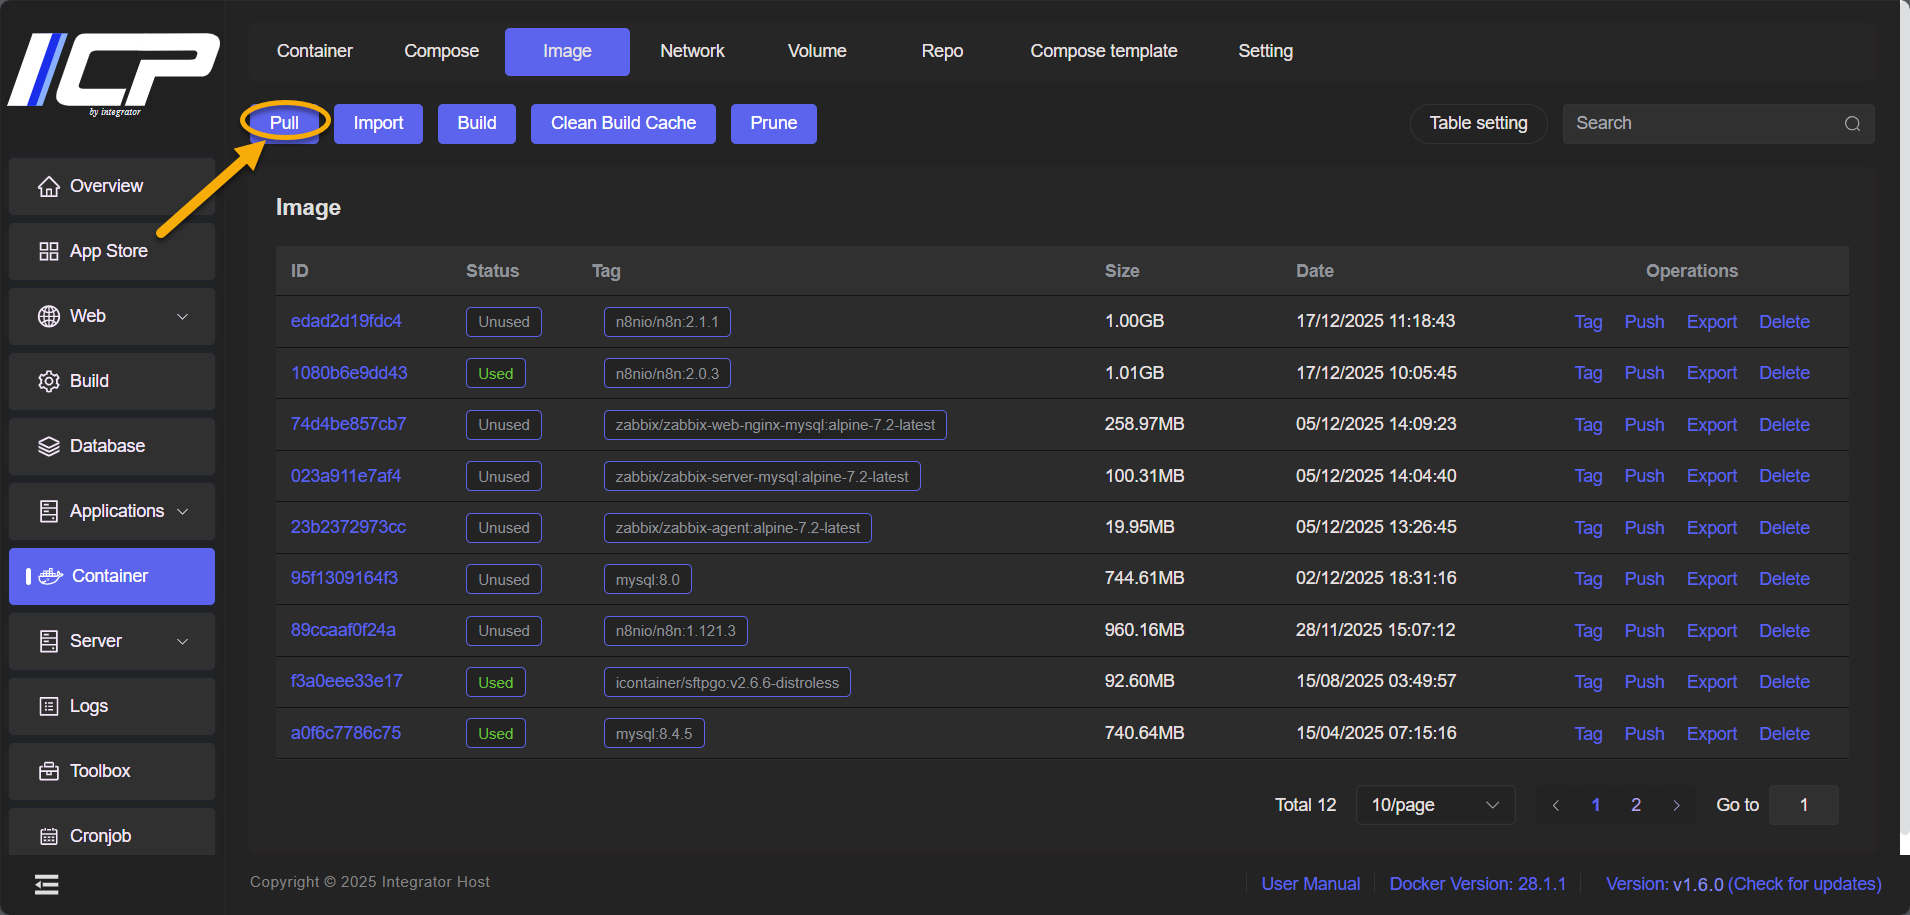Open the Logs list icon
Screen dimensions: 1910x915
point(48,706)
